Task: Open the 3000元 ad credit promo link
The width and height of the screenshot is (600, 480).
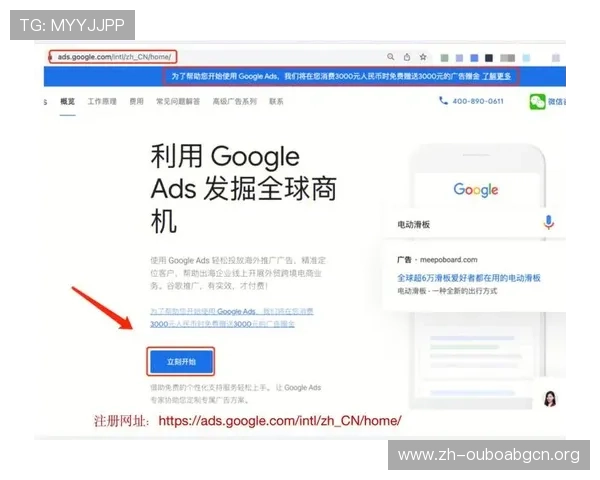Action: [x=232, y=318]
